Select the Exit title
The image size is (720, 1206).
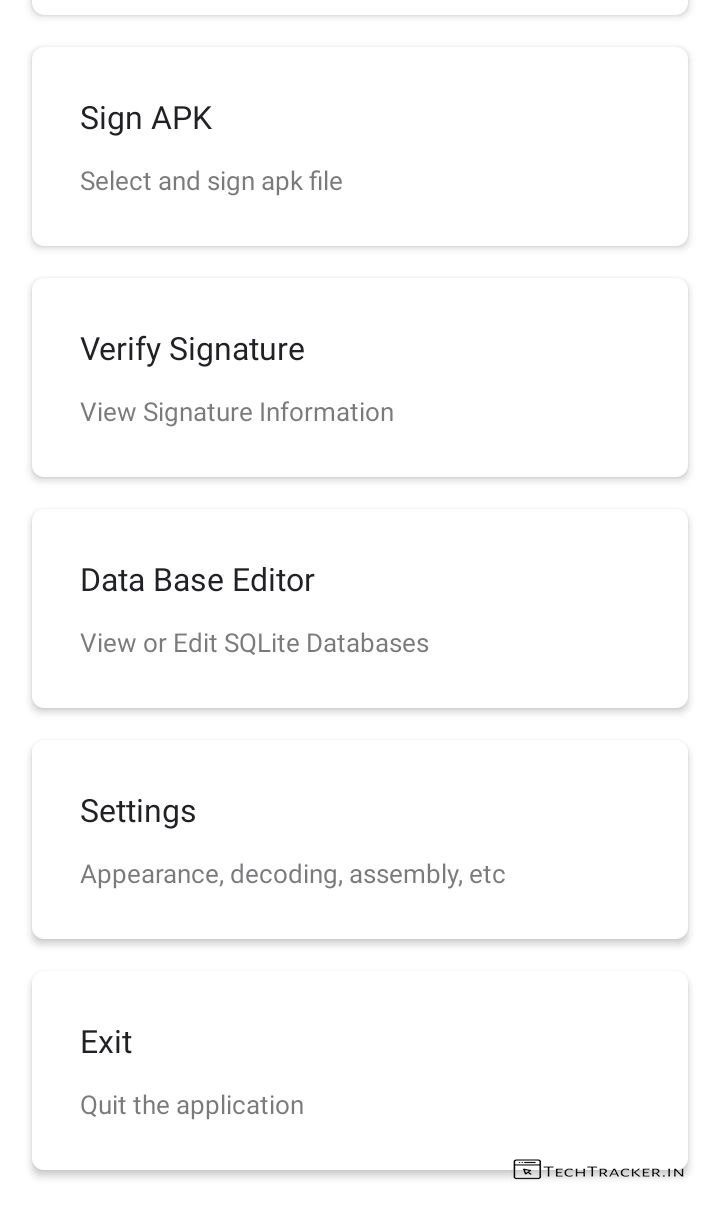106,1042
